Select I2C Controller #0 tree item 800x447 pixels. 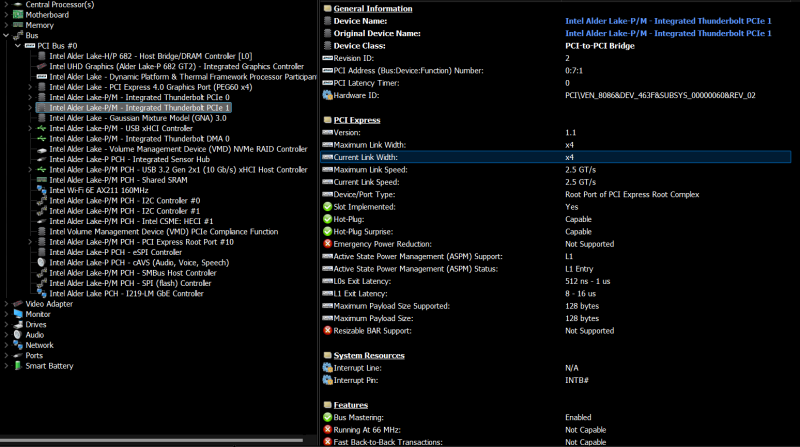click(124, 201)
